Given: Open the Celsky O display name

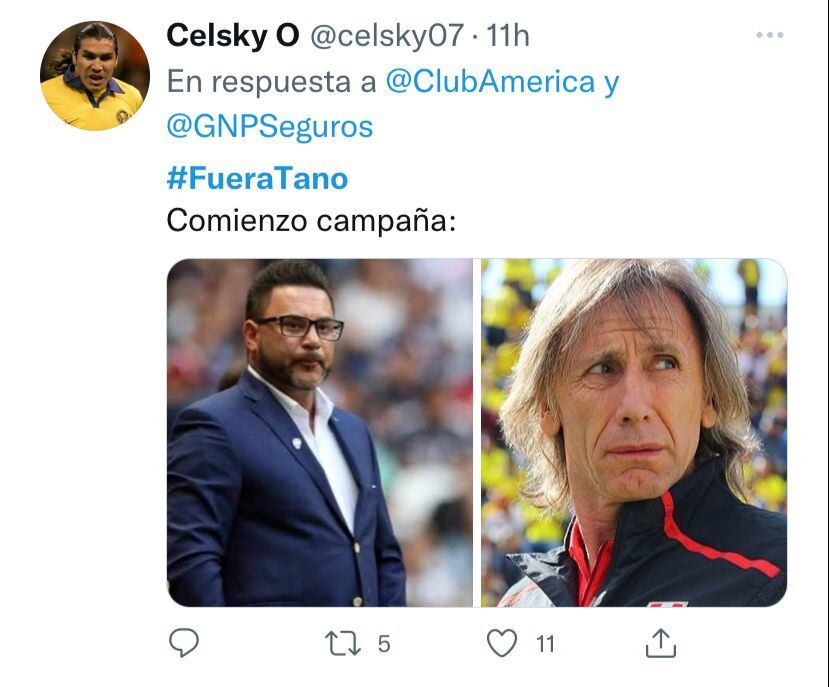Looking at the screenshot, I should click(232, 36).
